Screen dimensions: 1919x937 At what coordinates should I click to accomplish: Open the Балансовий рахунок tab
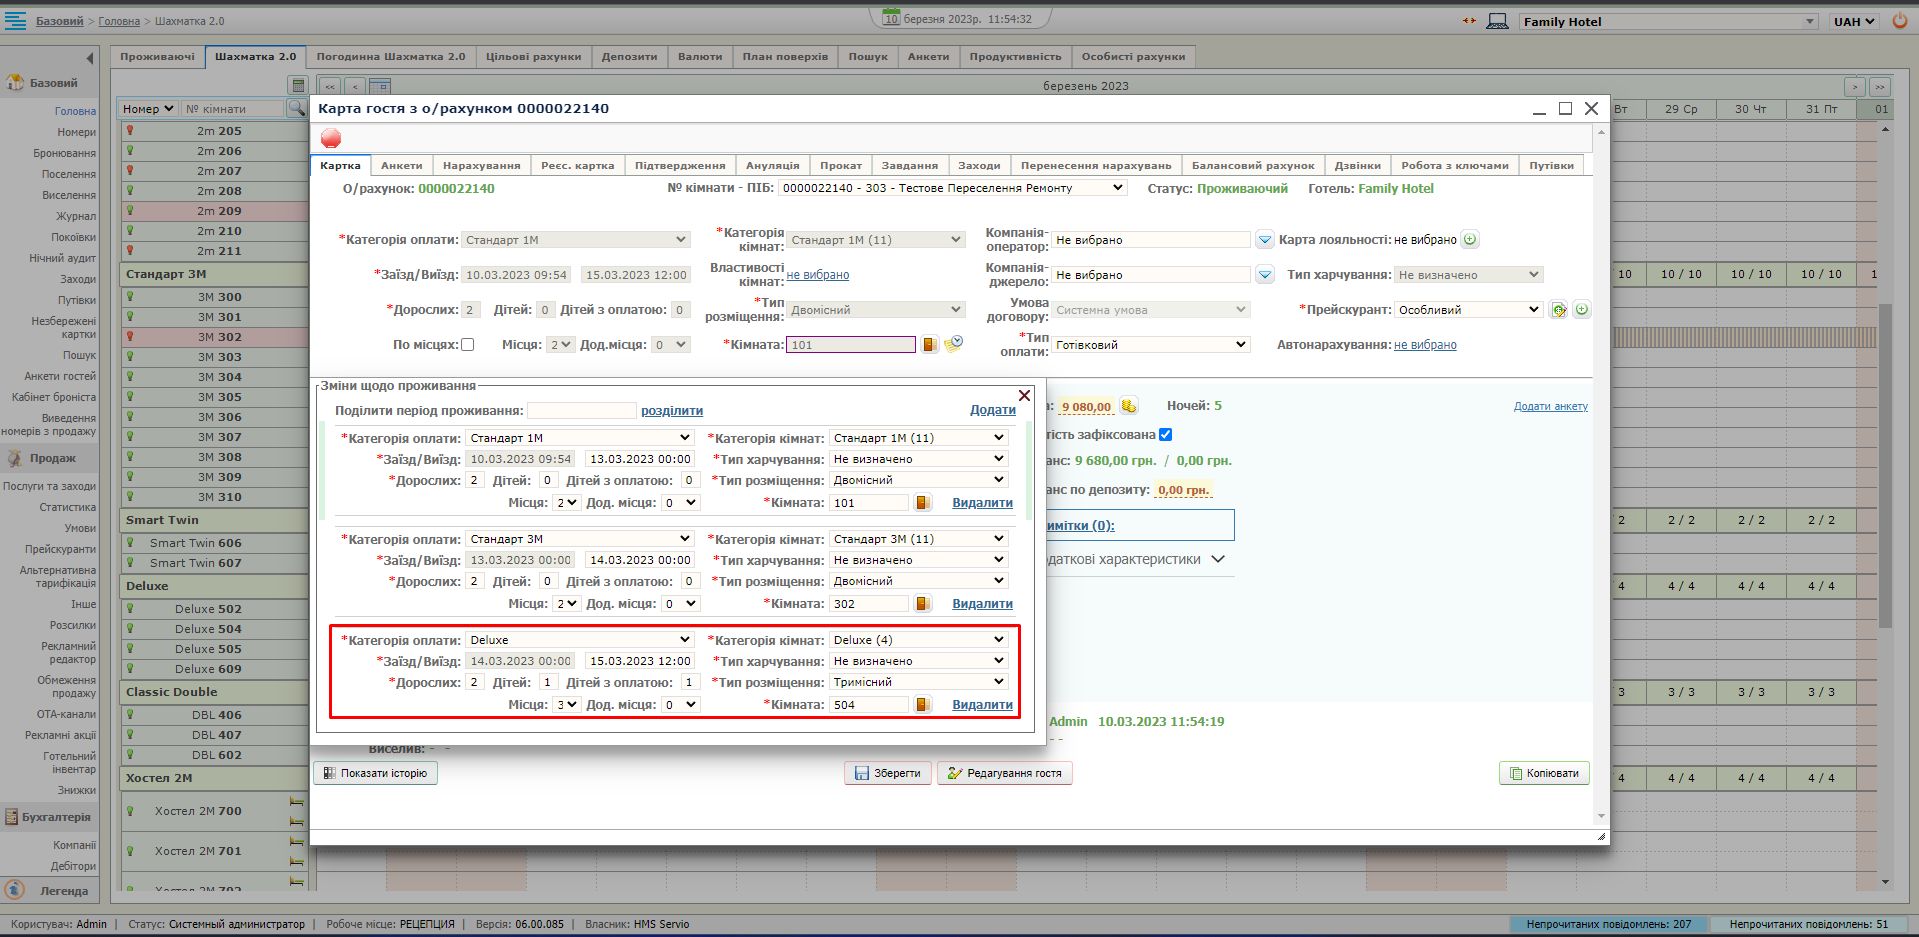tap(1252, 166)
